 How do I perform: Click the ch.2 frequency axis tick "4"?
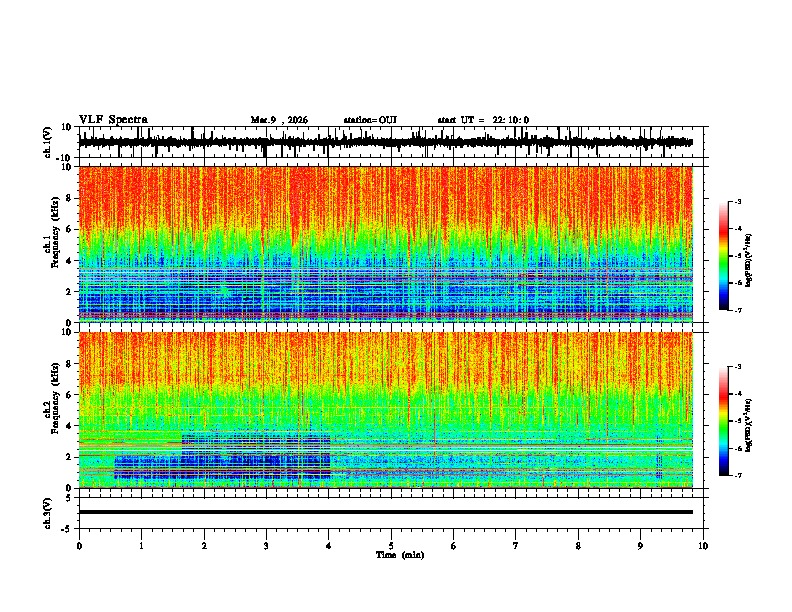coord(69,426)
